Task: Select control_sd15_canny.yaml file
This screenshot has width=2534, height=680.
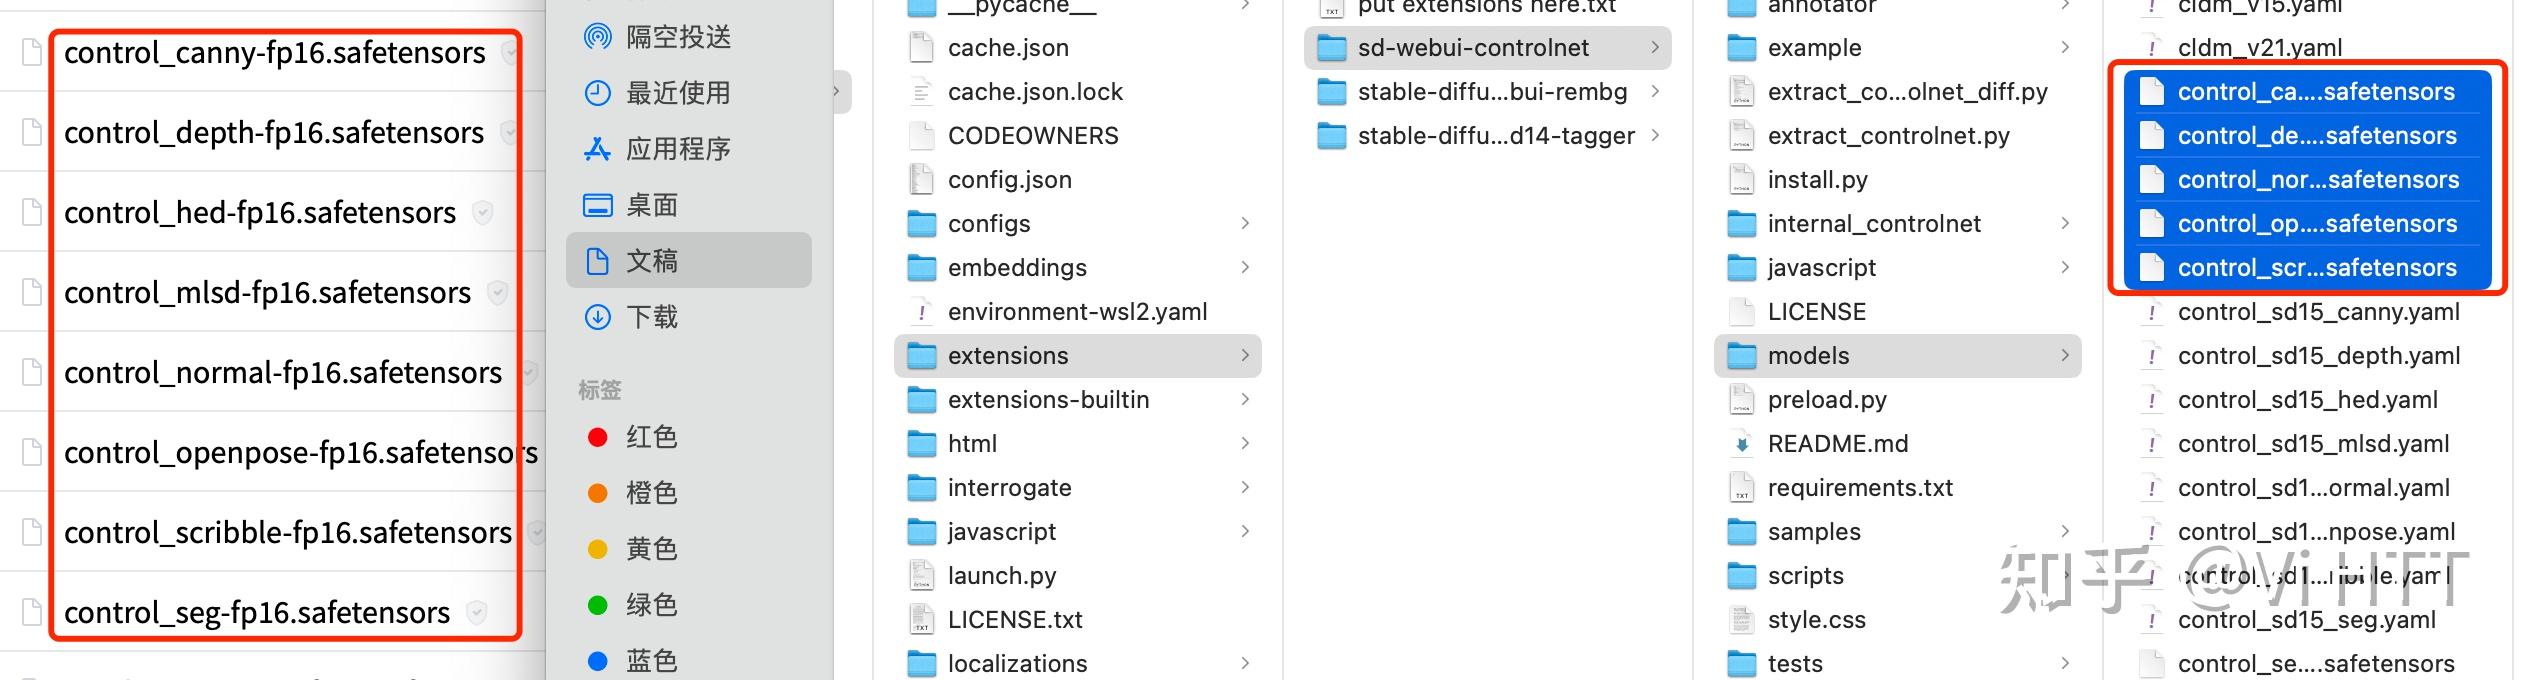Action: pos(2318,312)
